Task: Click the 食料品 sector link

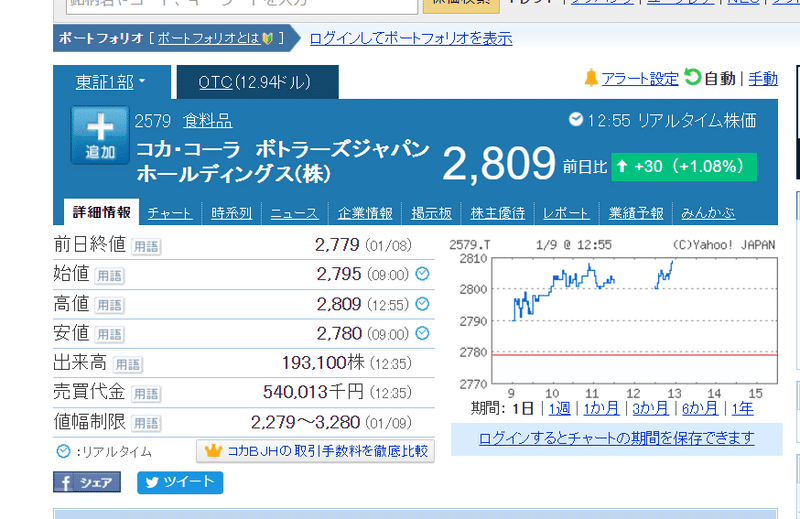Action: (x=208, y=121)
